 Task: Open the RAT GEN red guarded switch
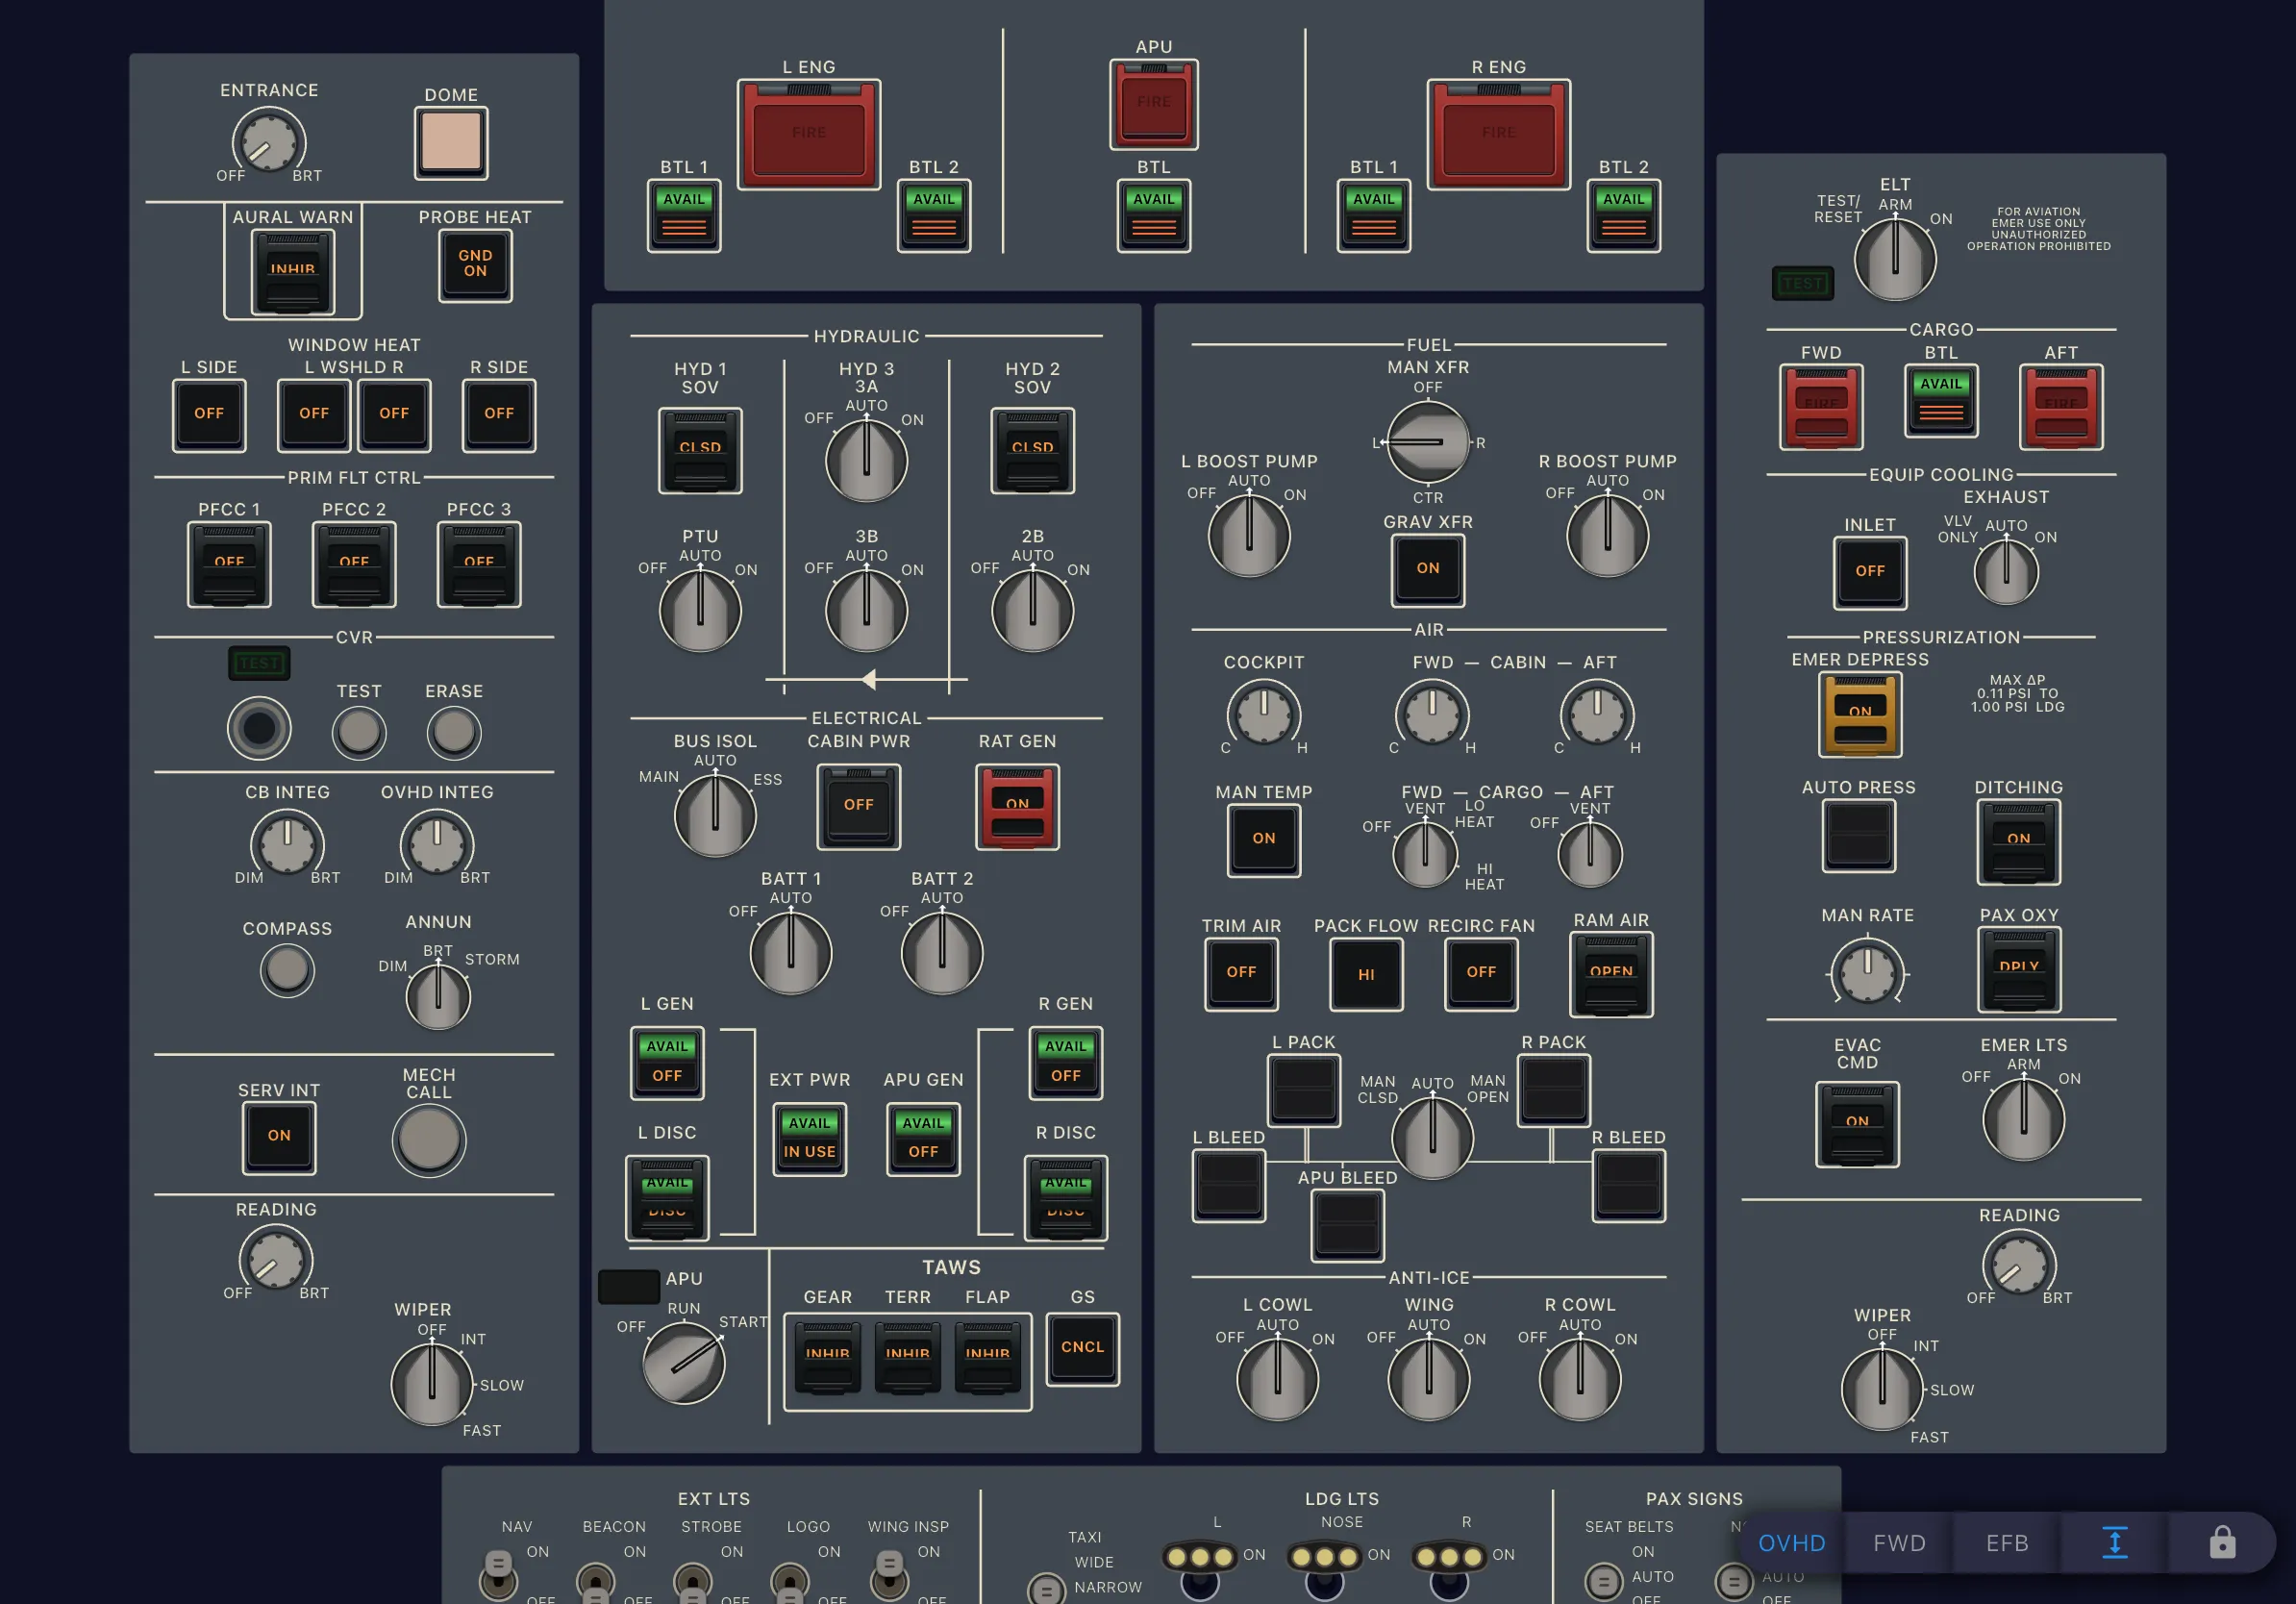(1017, 807)
